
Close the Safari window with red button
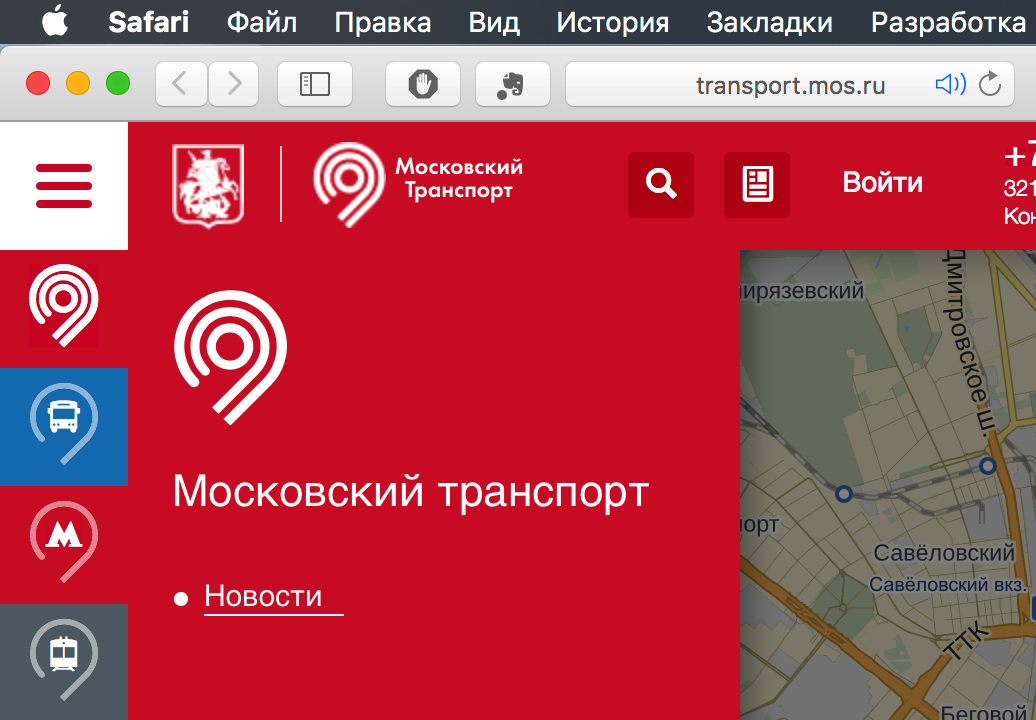click(x=38, y=83)
